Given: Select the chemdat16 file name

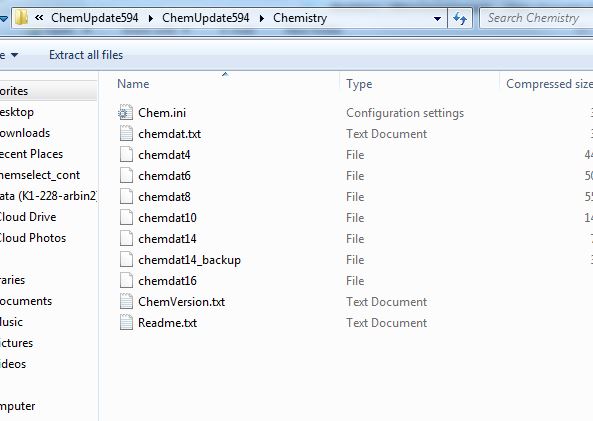Looking at the screenshot, I should point(167,281).
